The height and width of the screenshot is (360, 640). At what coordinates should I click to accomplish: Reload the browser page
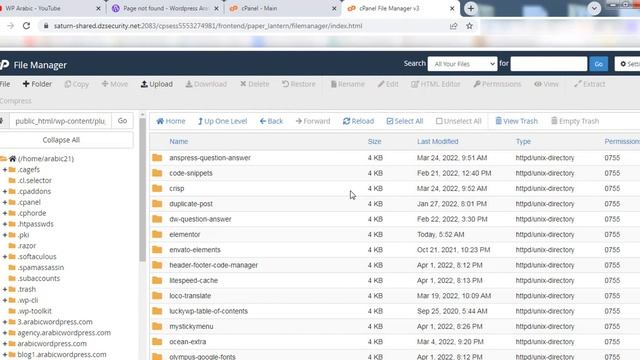coord(26,26)
